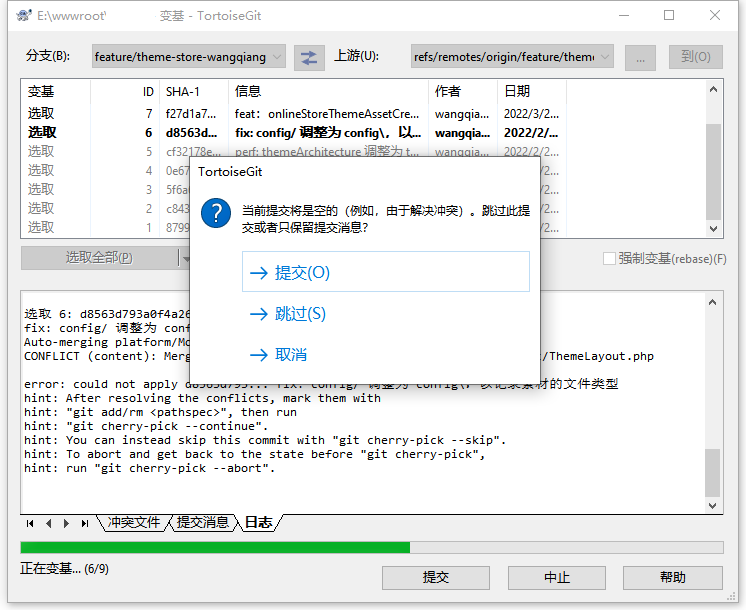
Task: Select commit row with ID 3
Action: (106, 189)
